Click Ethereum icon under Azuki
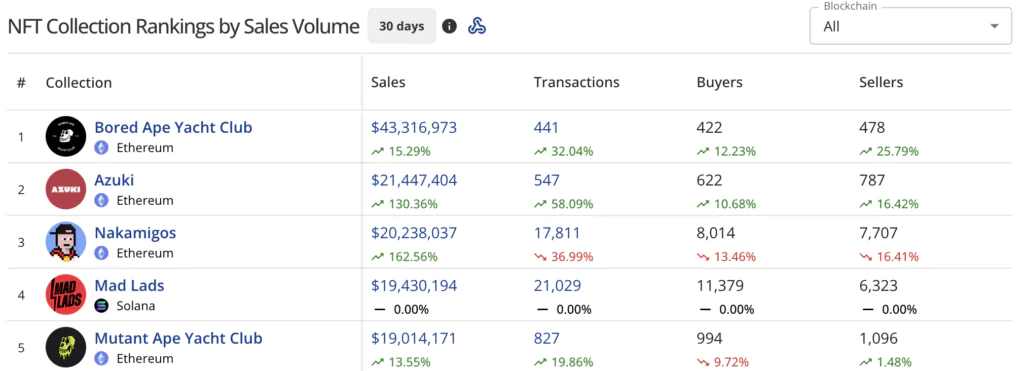 (101, 201)
